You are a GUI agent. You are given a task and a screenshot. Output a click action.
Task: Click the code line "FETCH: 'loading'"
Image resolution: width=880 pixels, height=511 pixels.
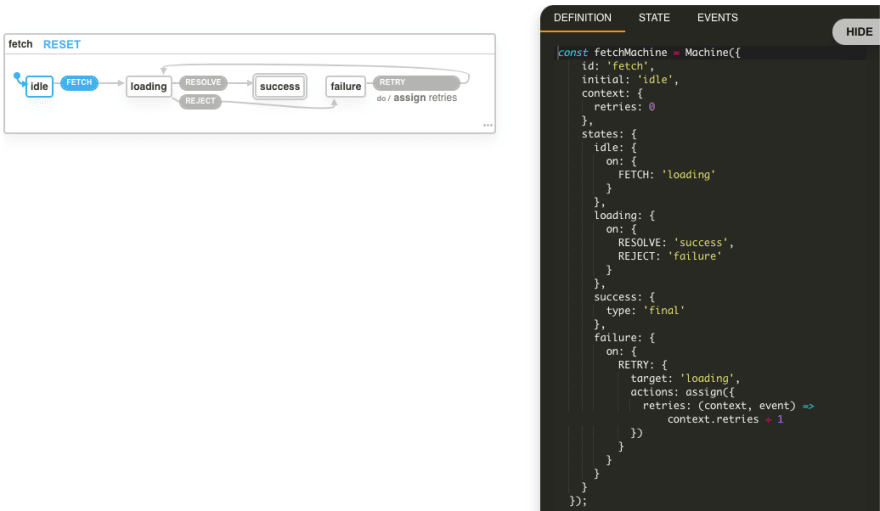(667, 174)
